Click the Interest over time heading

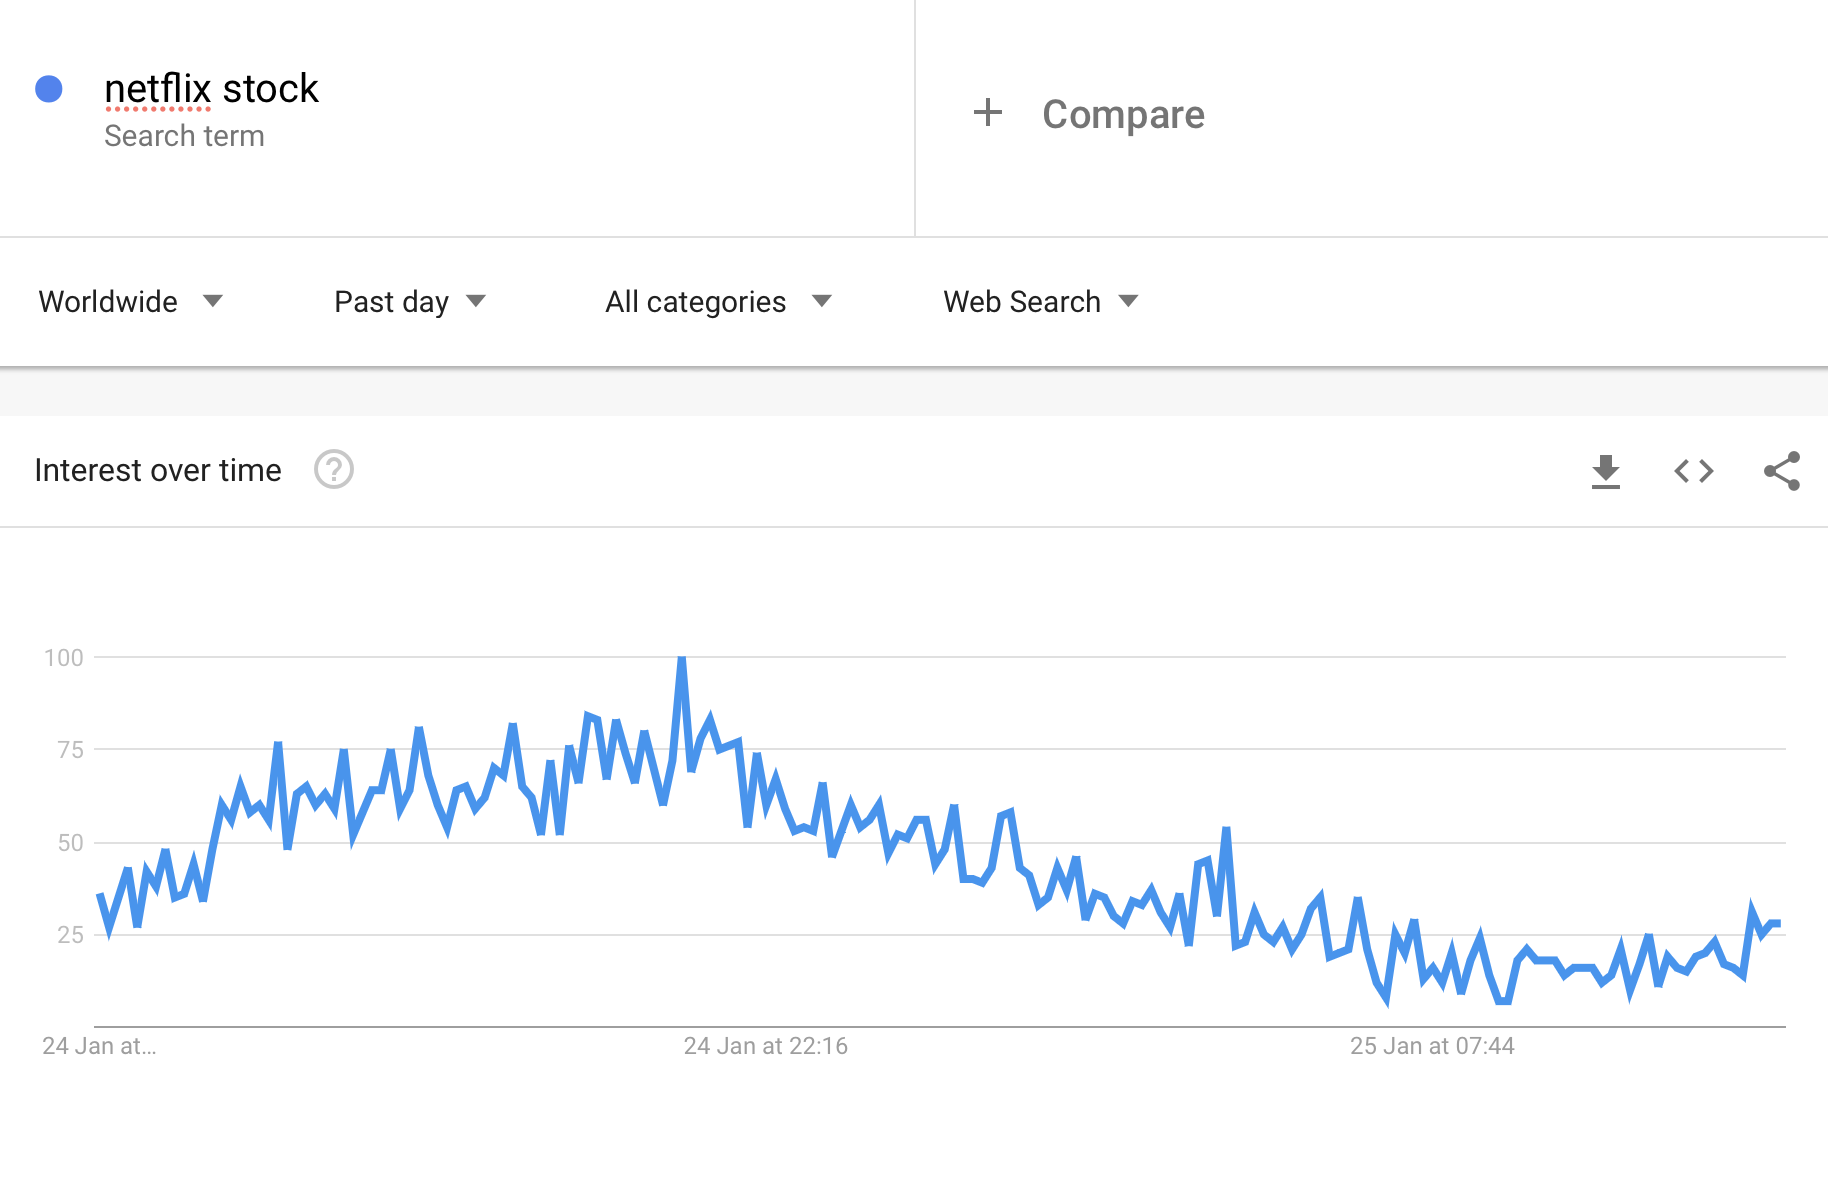click(158, 470)
